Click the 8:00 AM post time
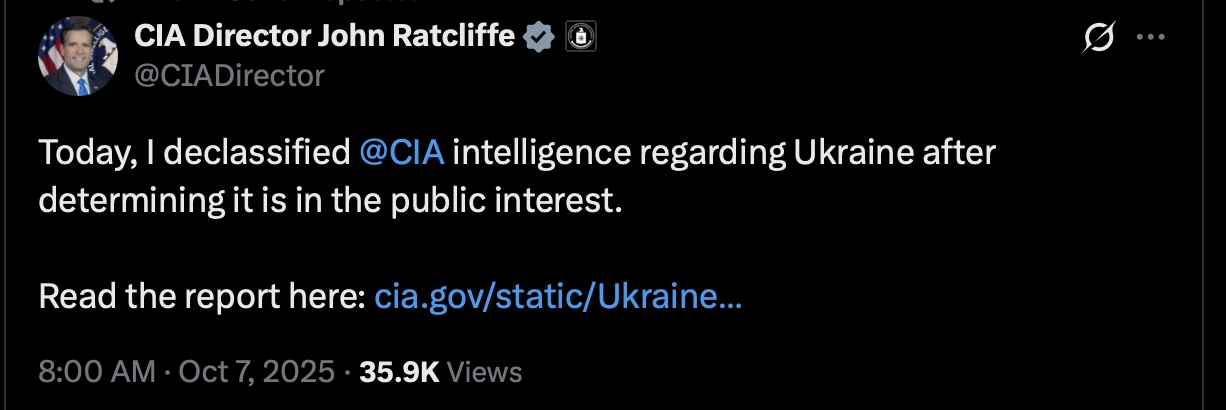The height and width of the screenshot is (410, 1226). click(x=96, y=373)
